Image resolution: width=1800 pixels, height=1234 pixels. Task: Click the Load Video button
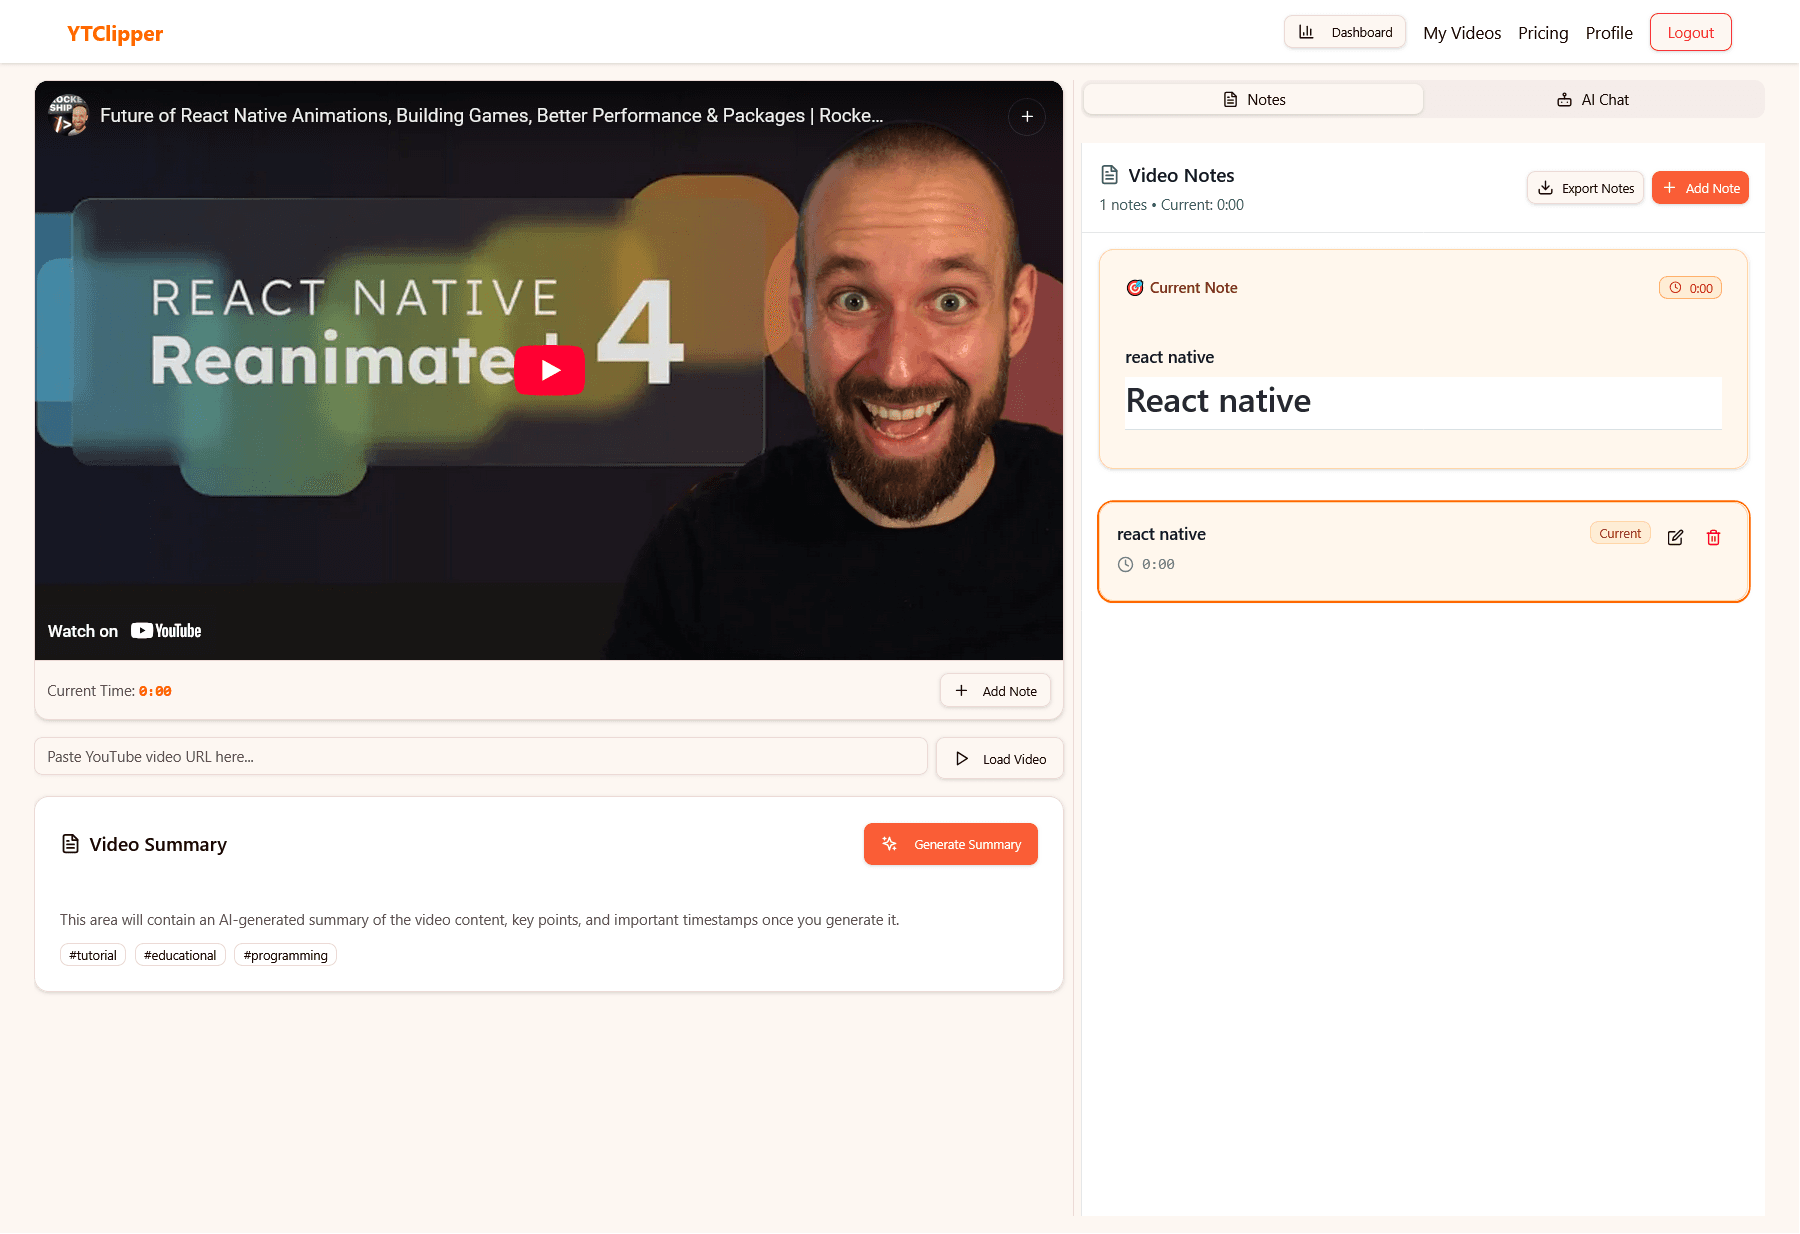(1000, 759)
